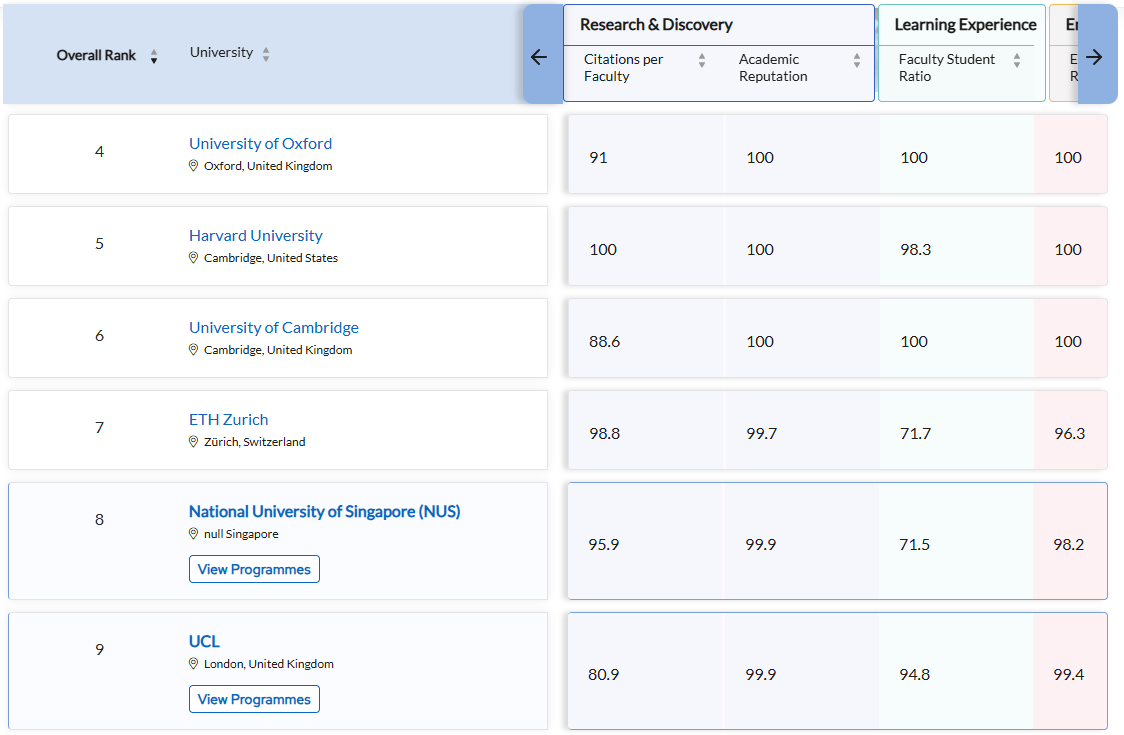View Programmes for UCL

254,699
